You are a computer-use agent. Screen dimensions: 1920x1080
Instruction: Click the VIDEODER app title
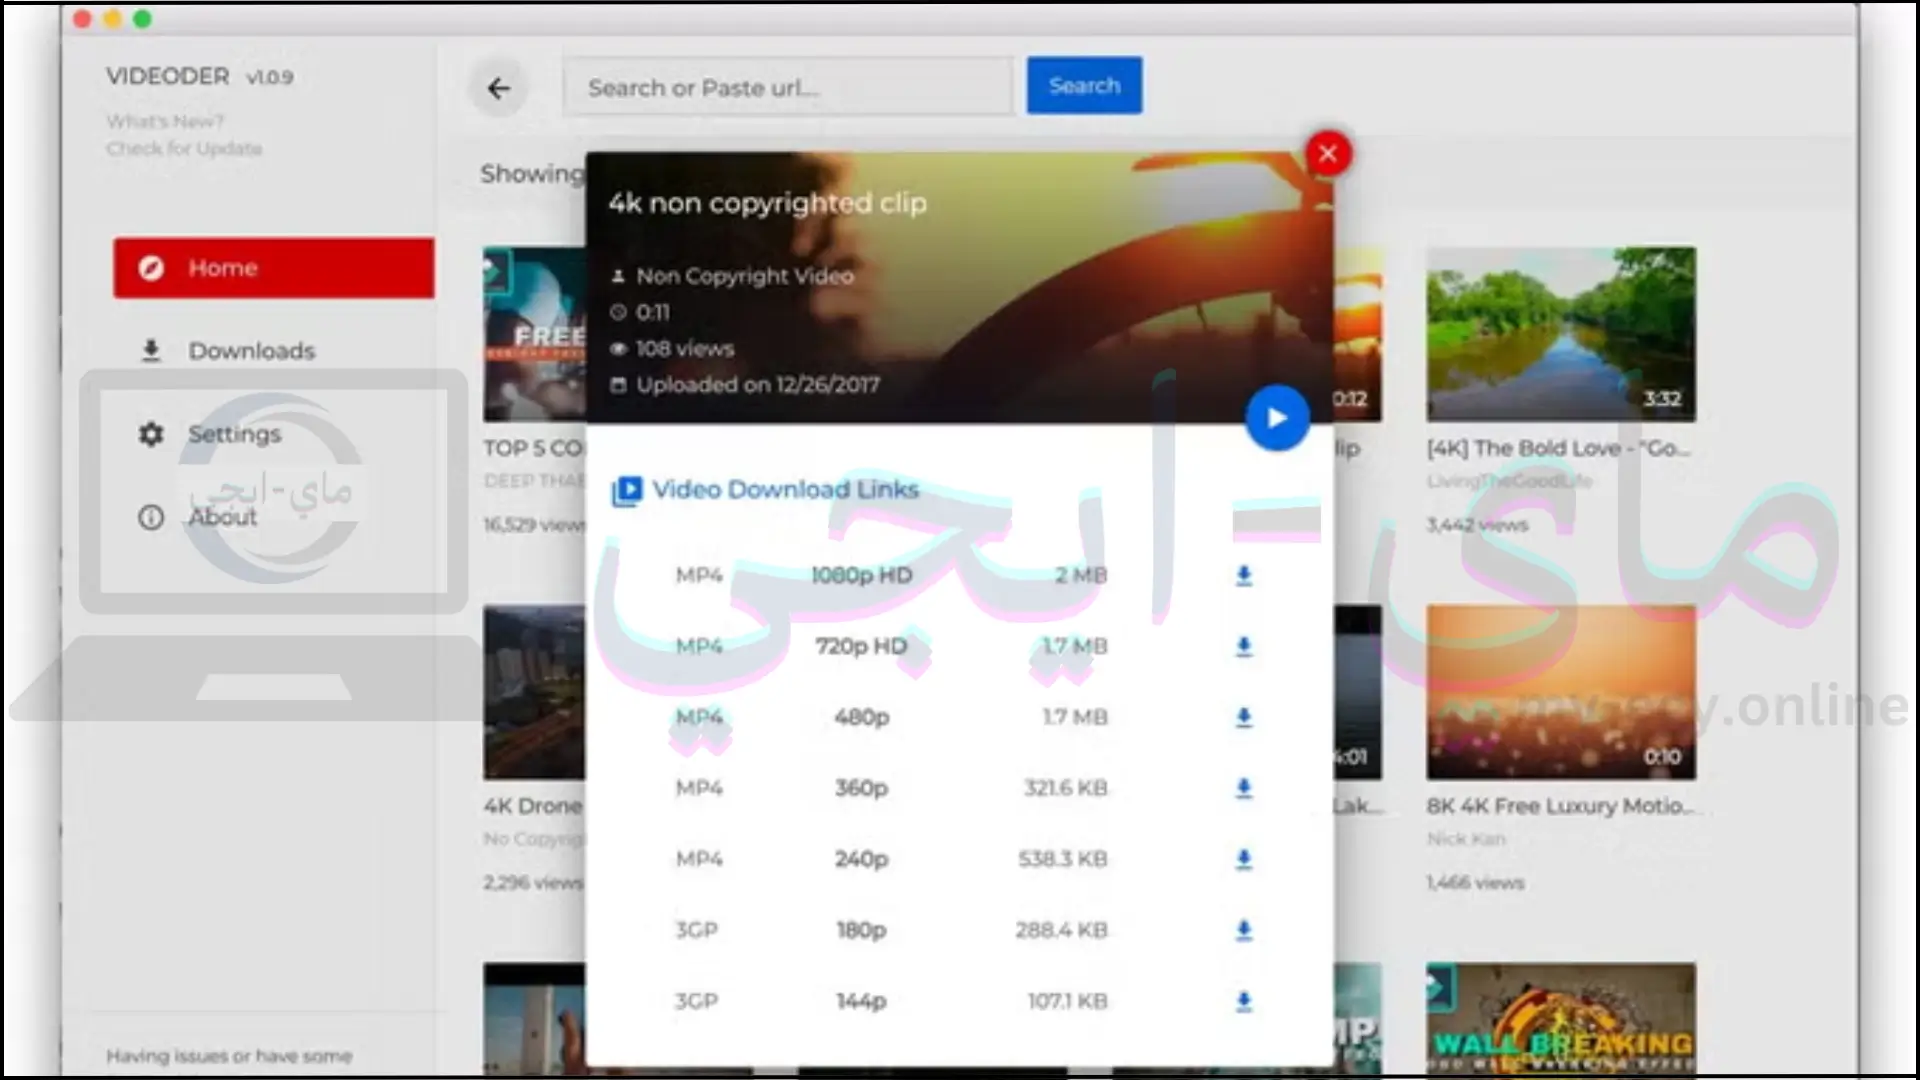click(168, 76)
